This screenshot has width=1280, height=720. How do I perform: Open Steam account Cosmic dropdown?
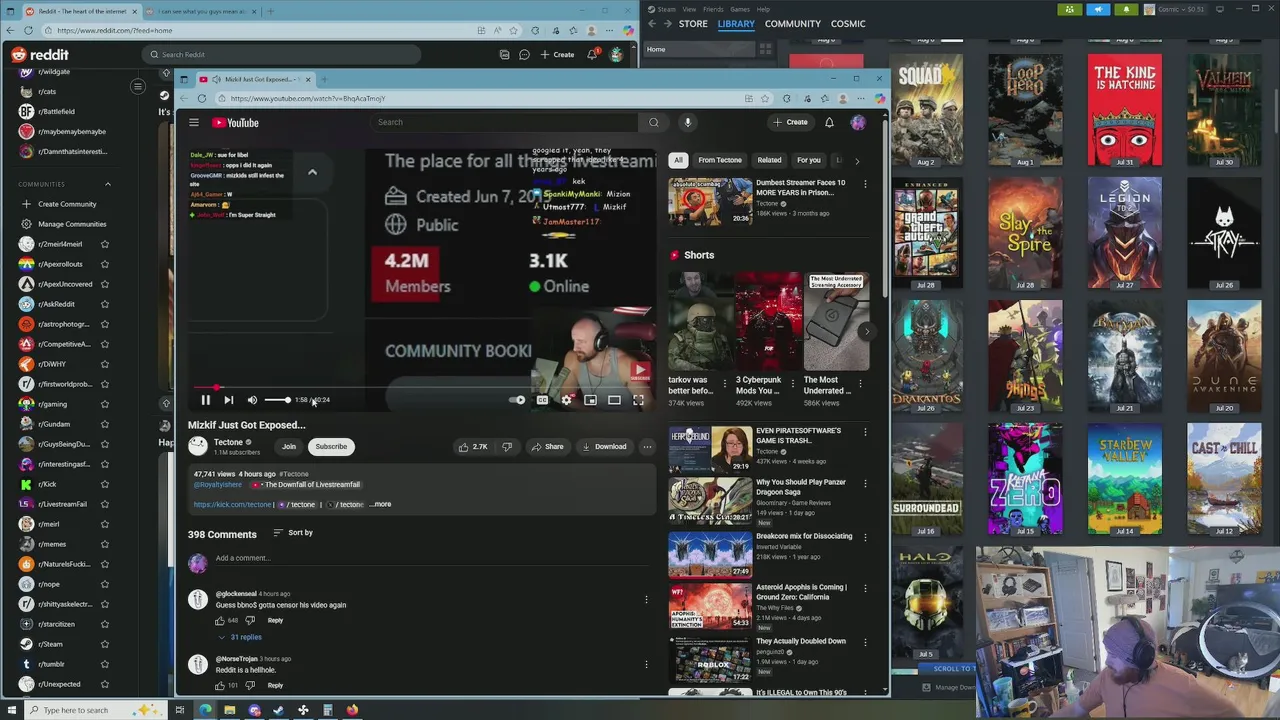tap(1178, 9)
